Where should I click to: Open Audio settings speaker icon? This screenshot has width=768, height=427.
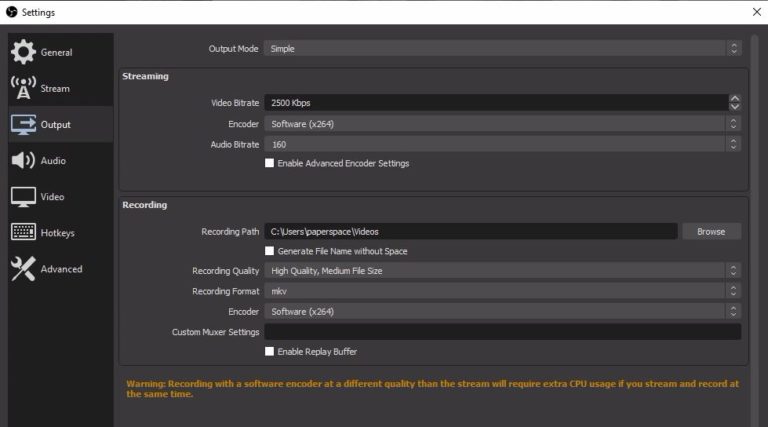click(x=23, y=161)
